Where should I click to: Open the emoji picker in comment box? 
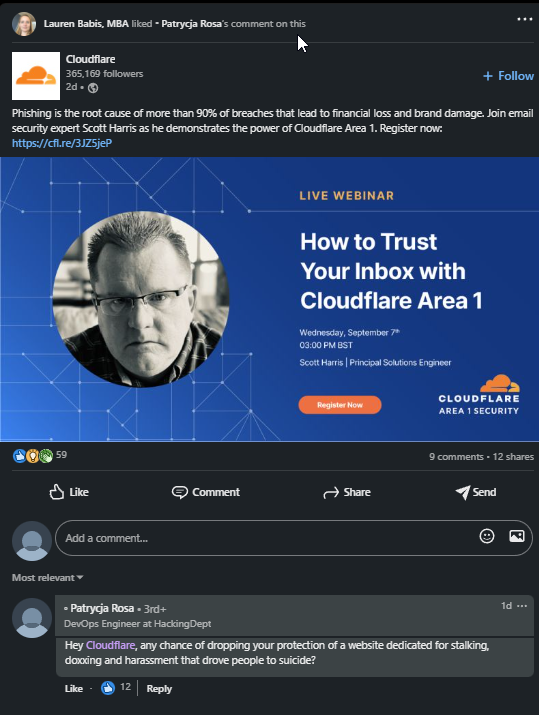(487, 536)
